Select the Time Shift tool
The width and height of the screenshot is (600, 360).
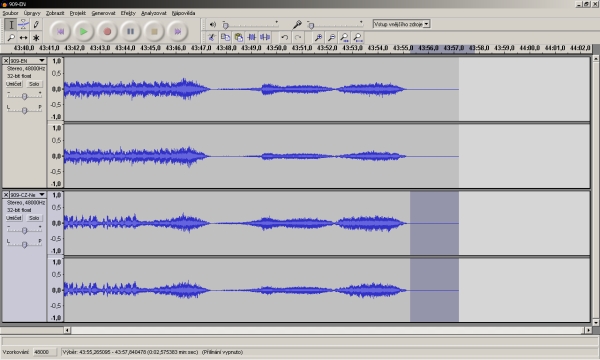[23, 37]
